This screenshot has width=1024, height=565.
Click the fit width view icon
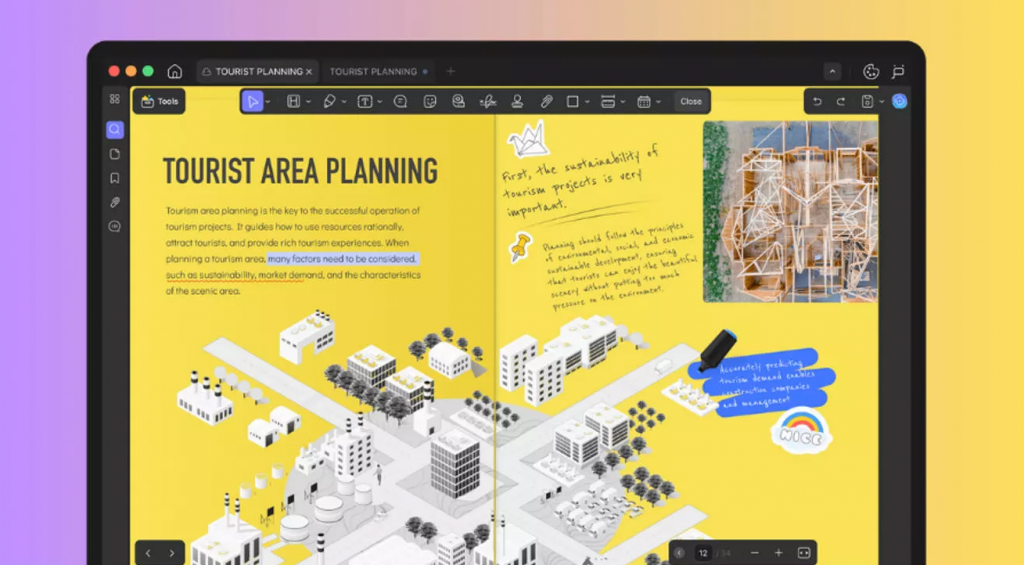click(x=804, y=553)
